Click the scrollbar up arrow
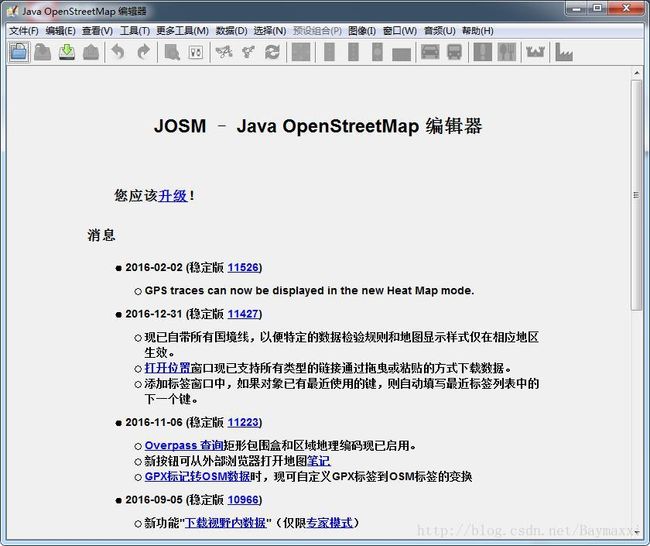Screen dimensions: 650x546 pyautogui.click(x=637, y=73)
